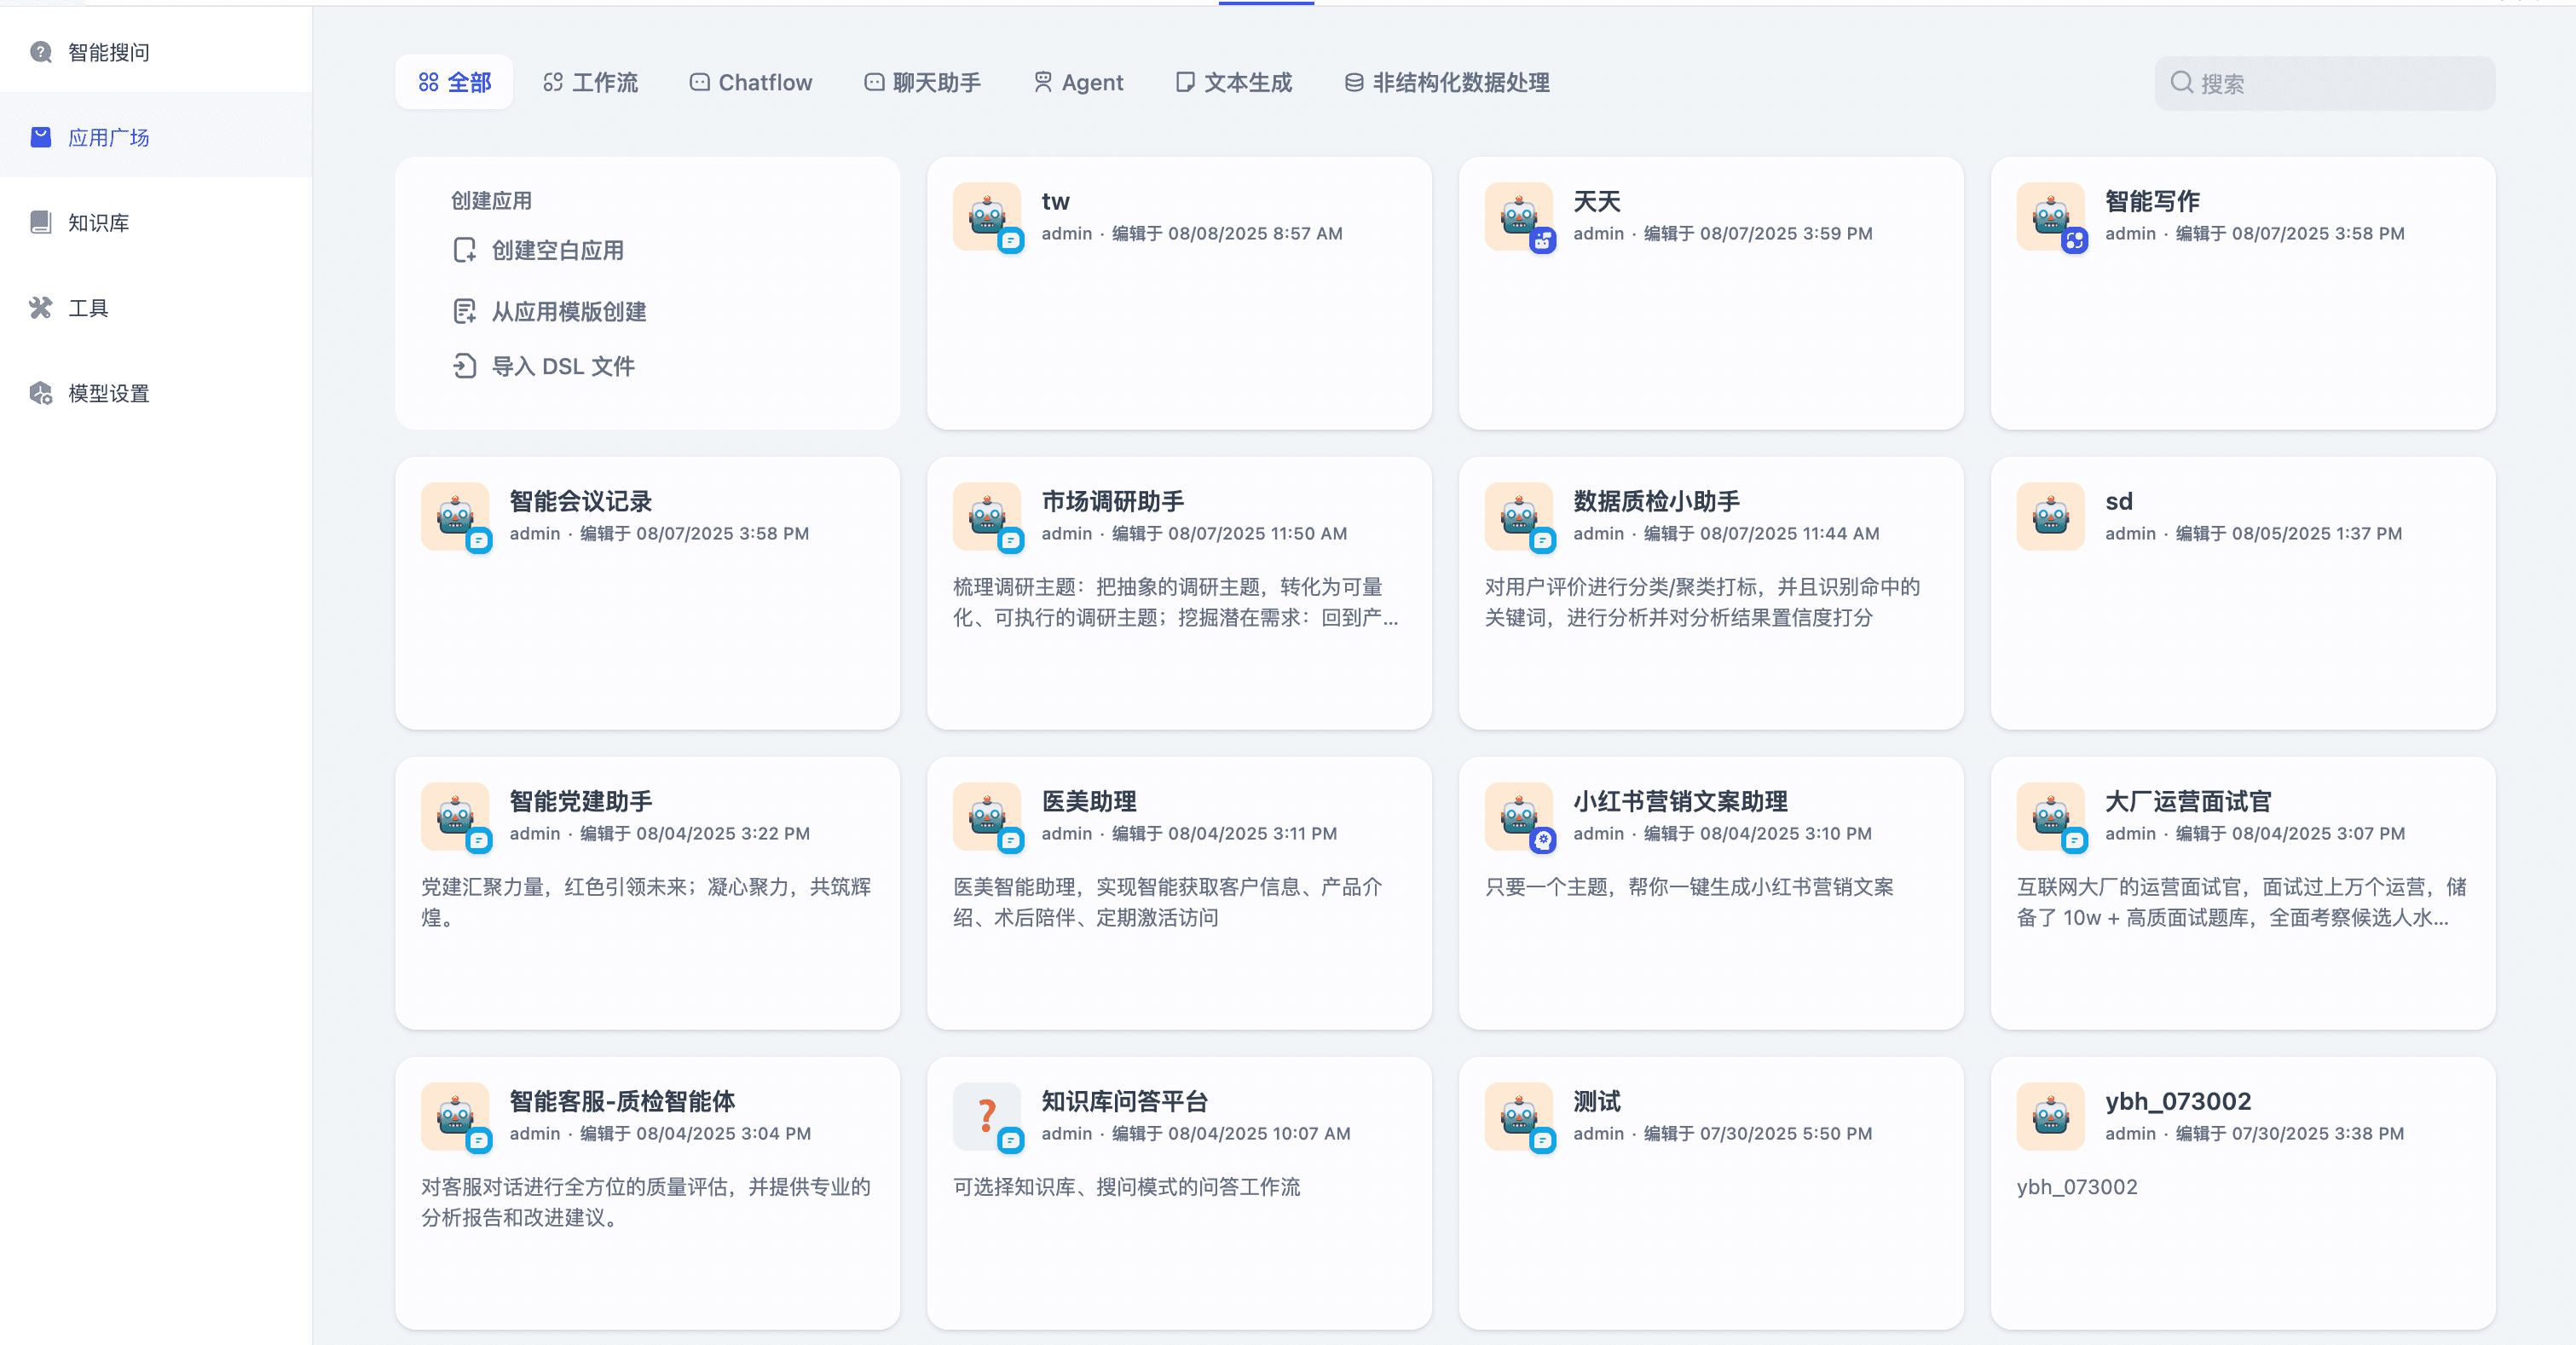Open the 市场调研助手 app card
The width and height of the screenshot is (2576, 1345).
pos(1179,593)
